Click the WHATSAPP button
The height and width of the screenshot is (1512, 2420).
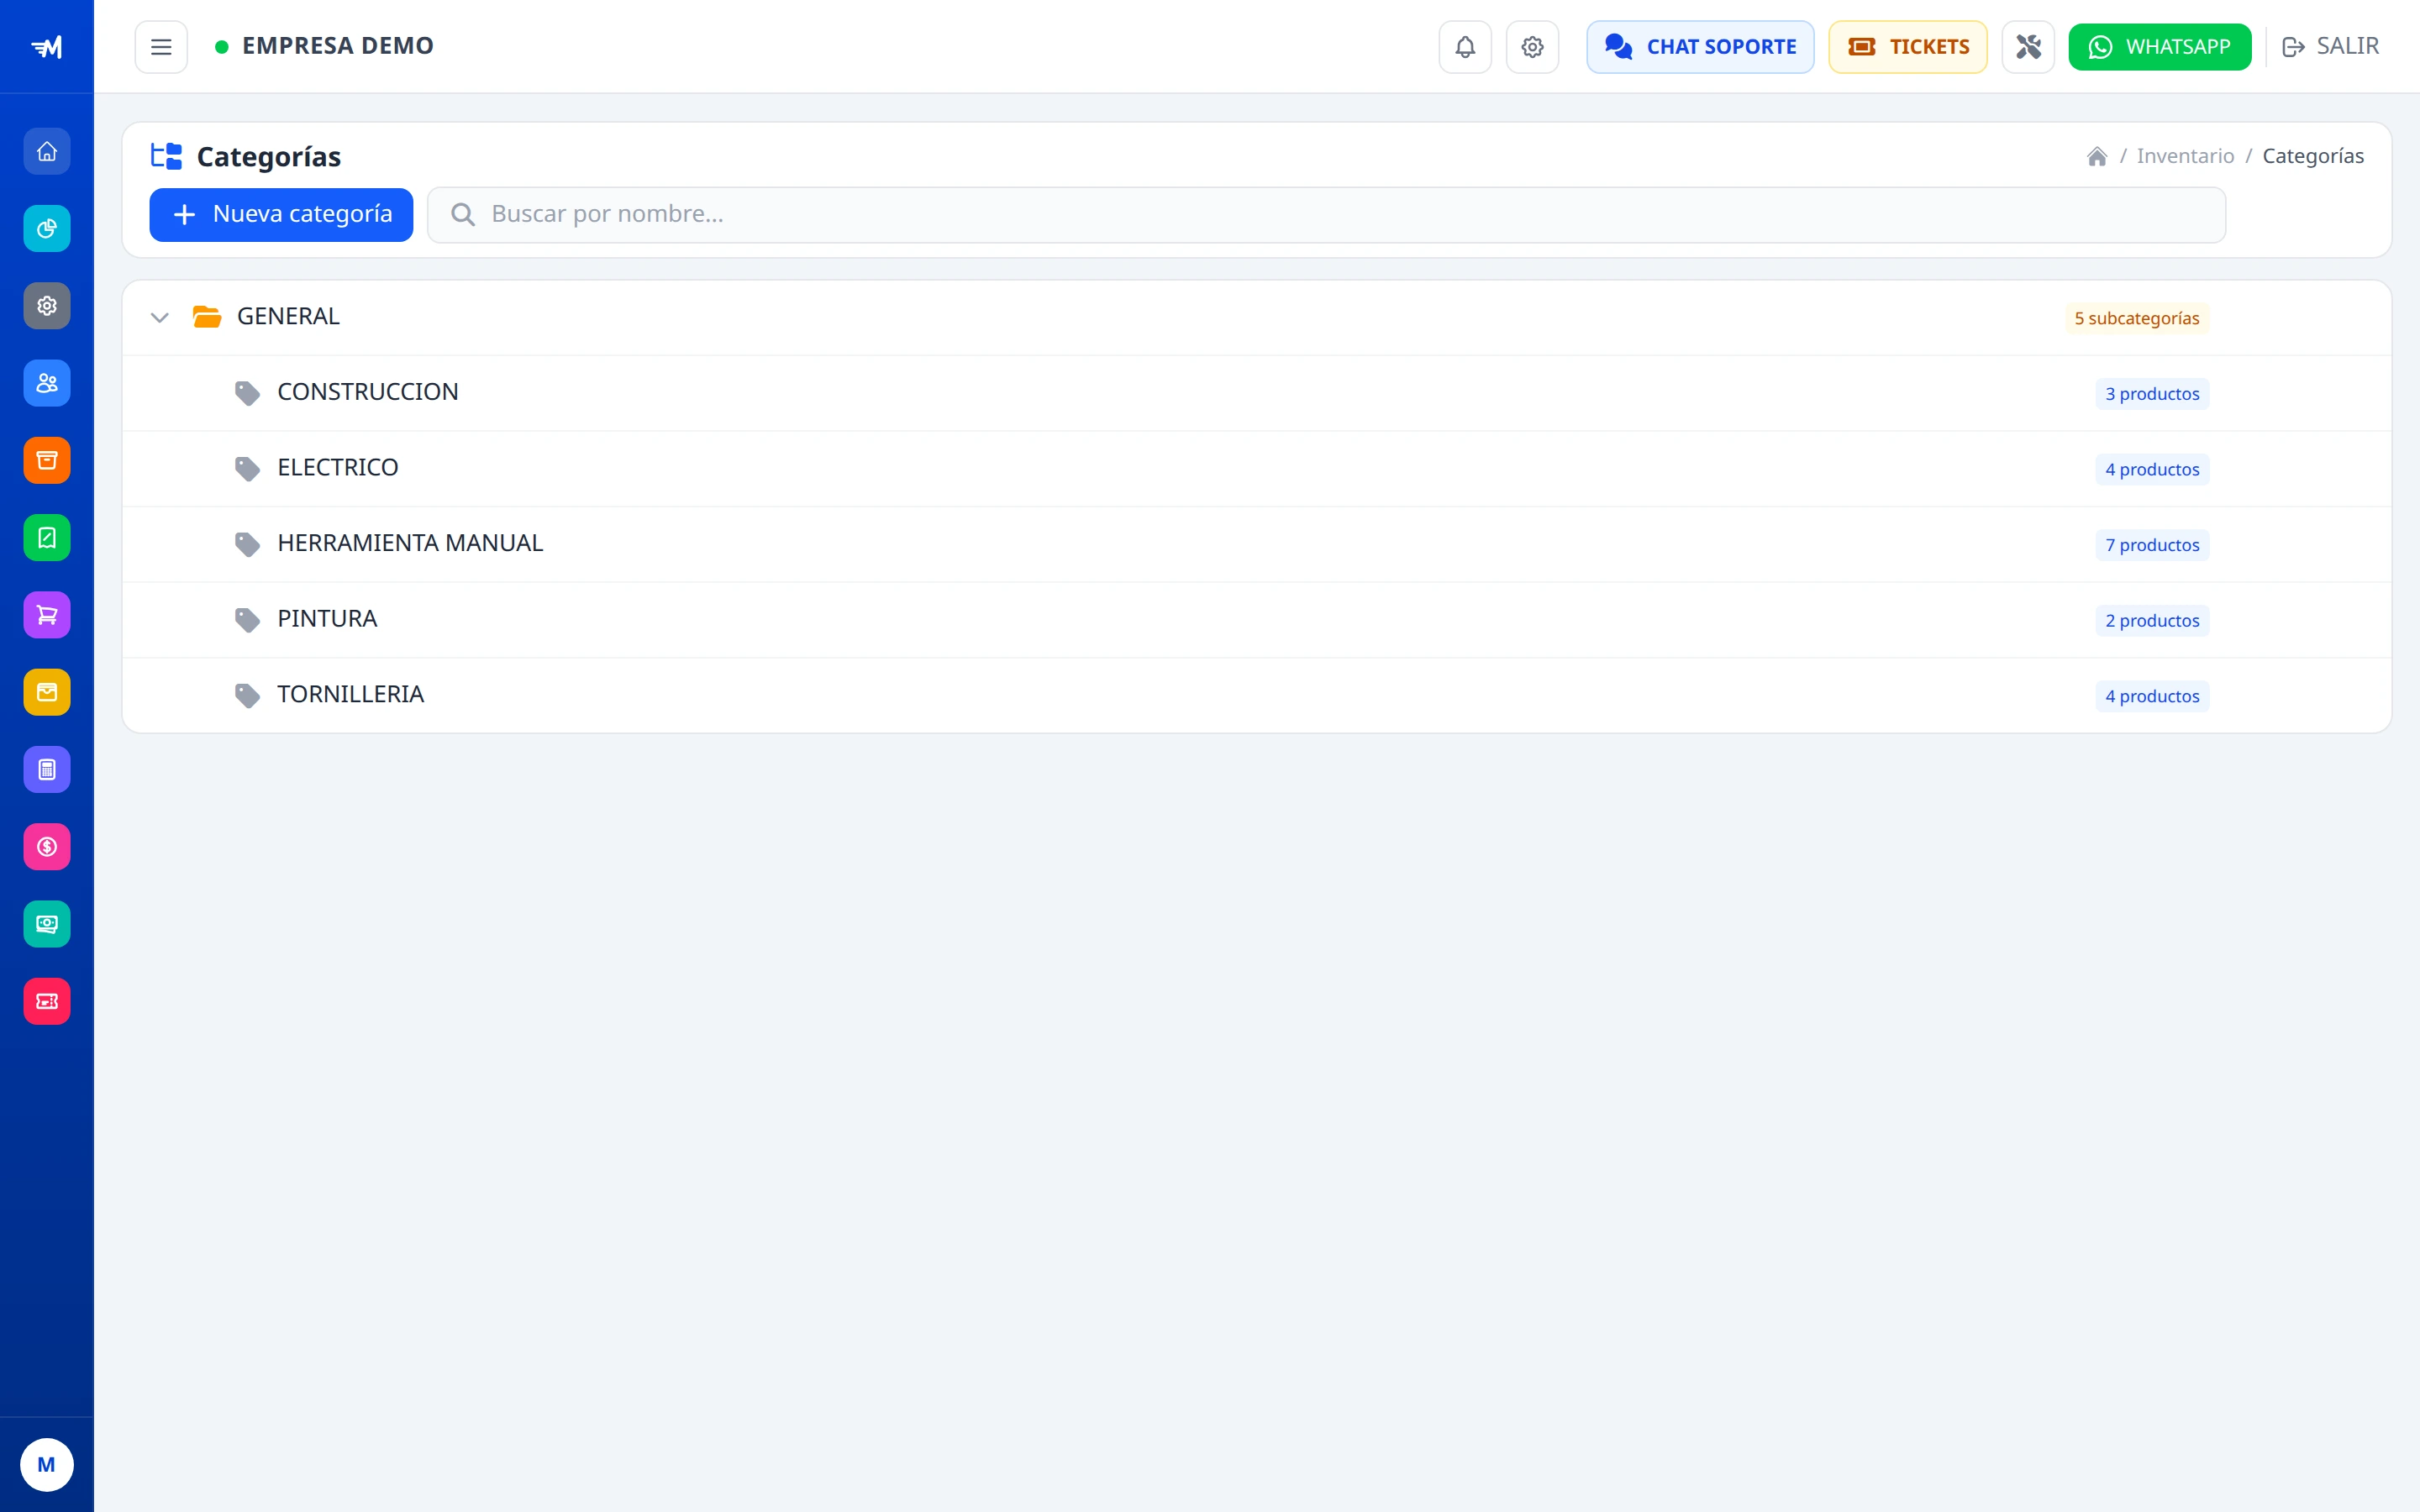click(x=2160, y=47)
